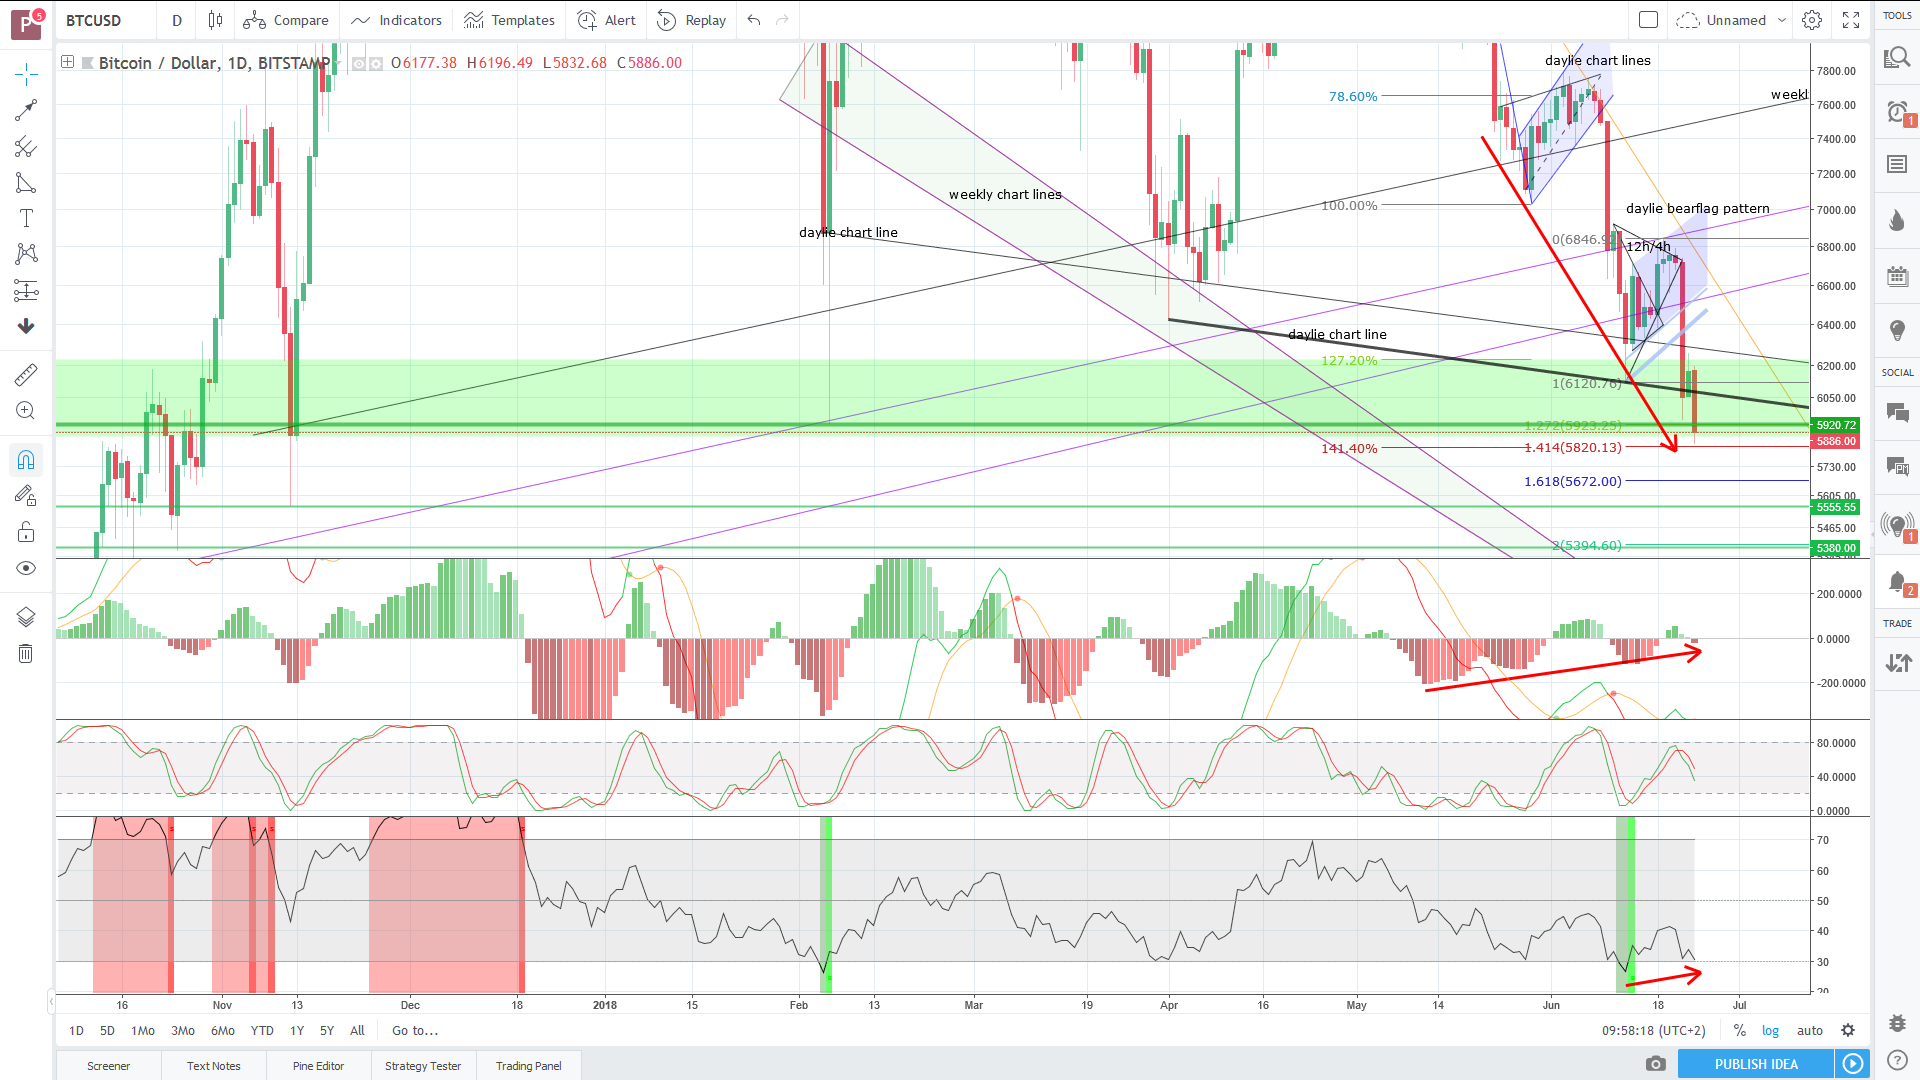
Task: Toggle magnet mode on the left toolbar
Action: pos(26,460)
